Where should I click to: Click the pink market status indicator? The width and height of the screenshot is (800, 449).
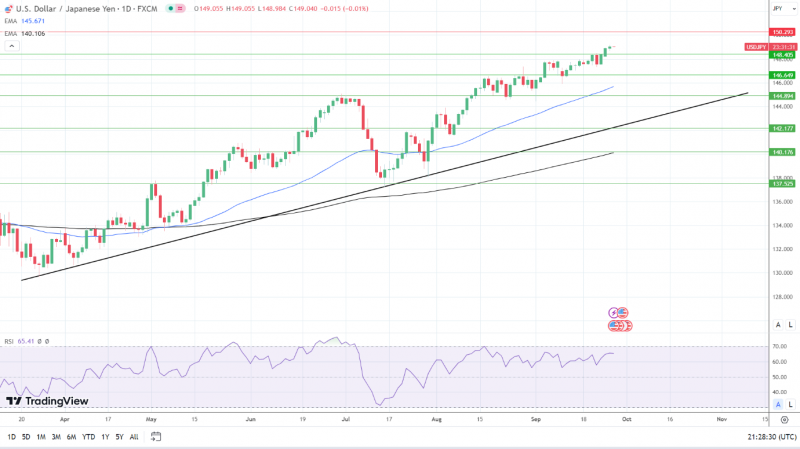(x=180, y=9)
